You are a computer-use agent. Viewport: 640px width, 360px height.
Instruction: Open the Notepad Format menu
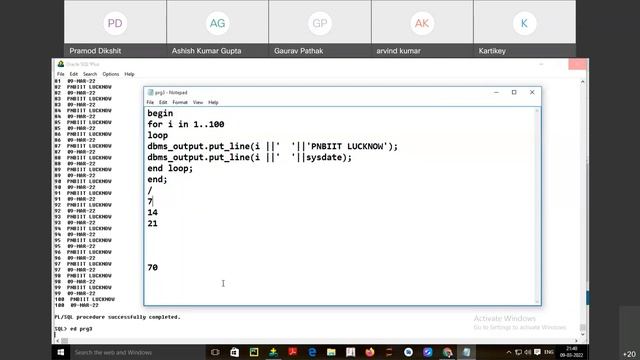click(x=180, y=102)
